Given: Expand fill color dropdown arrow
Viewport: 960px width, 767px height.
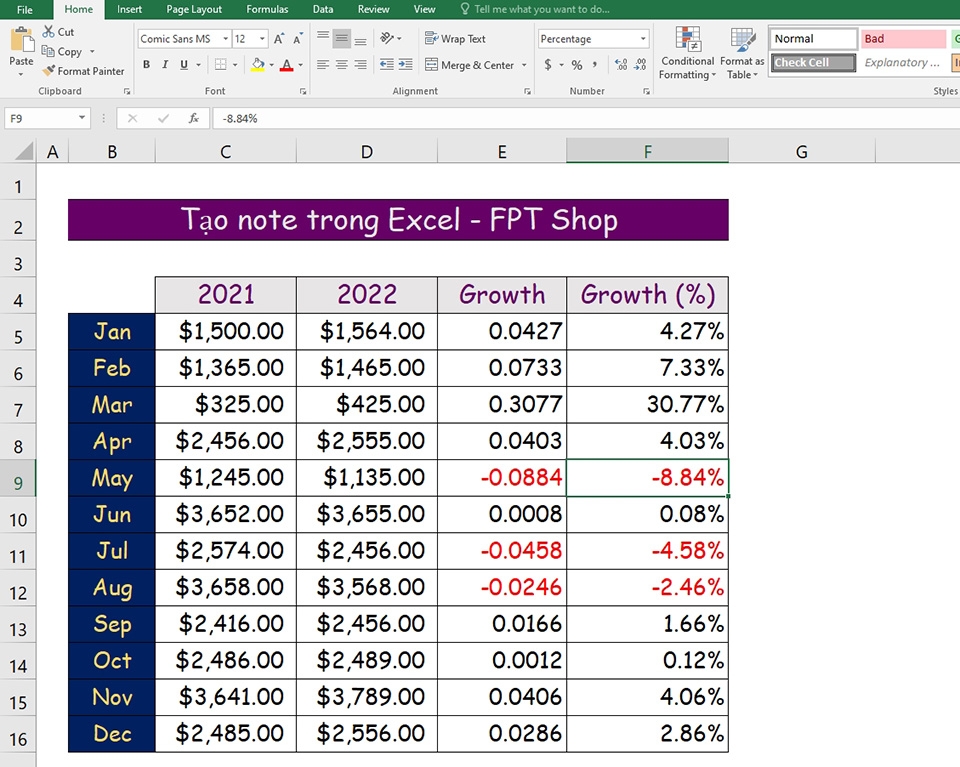Looking at the screenshot, I should (271, 64).
